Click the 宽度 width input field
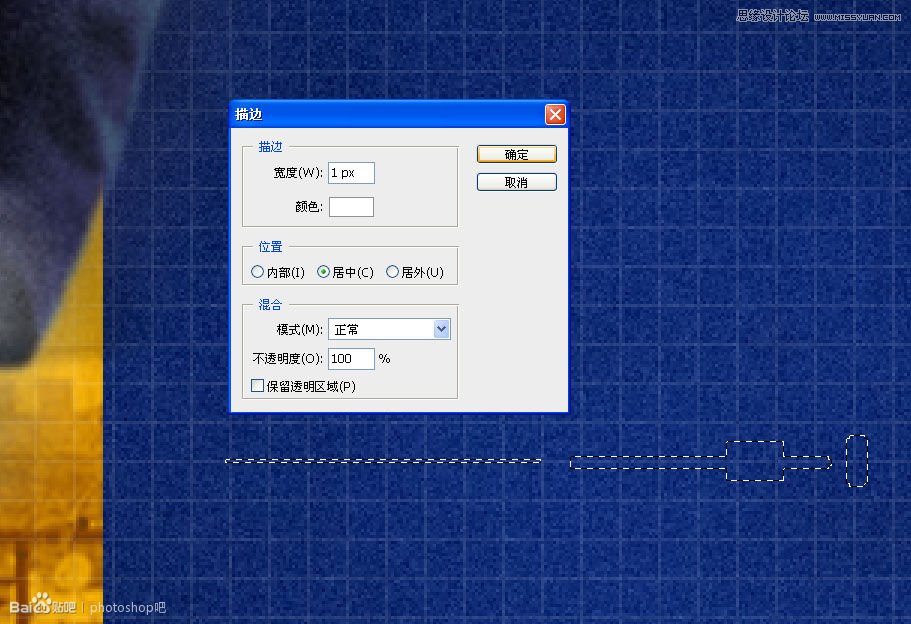 (351, 173)
